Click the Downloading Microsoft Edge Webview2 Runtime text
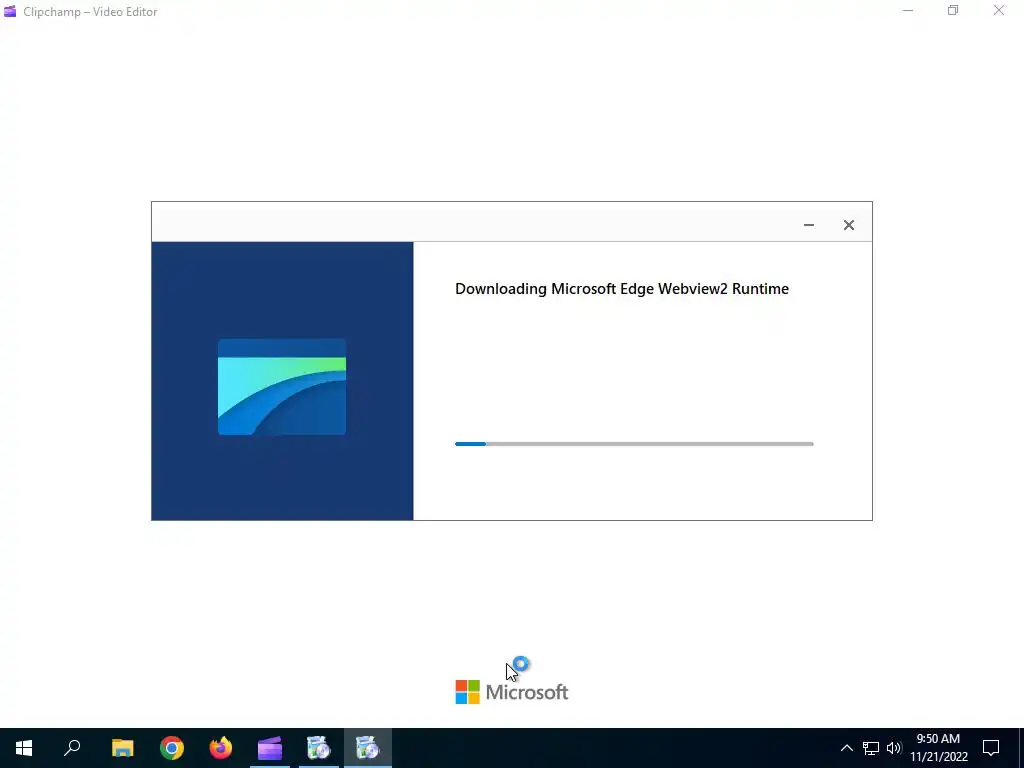 point(622,289)
